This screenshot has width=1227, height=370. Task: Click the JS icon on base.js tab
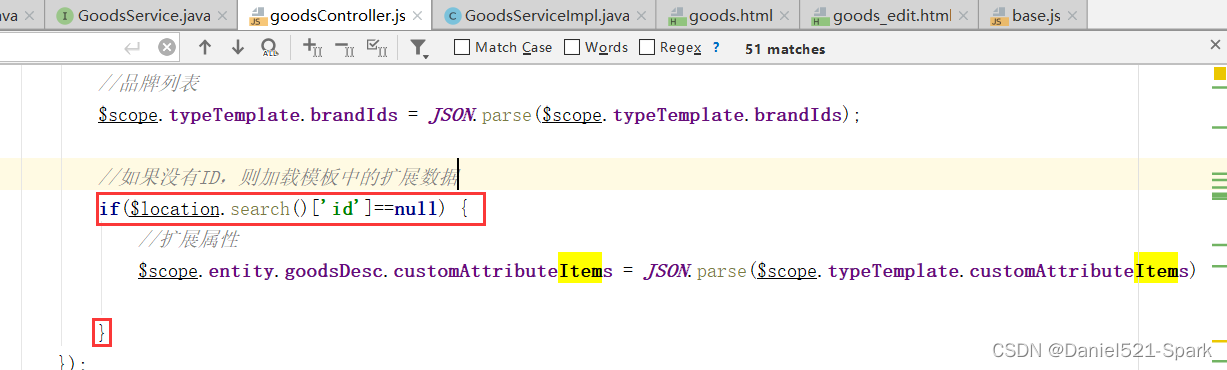tap(998, 16)
